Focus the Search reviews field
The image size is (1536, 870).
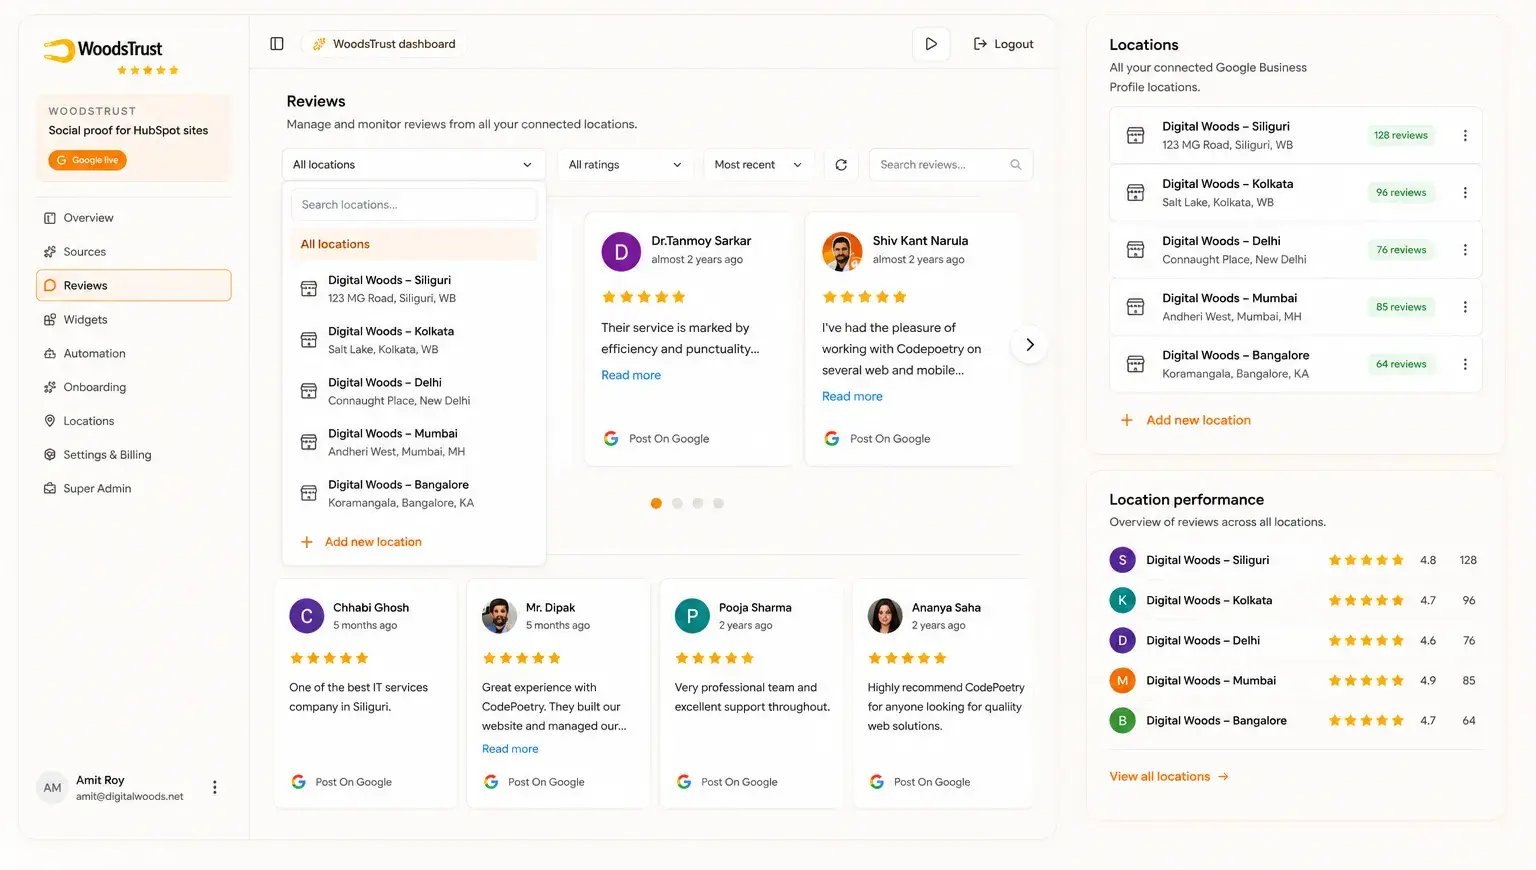(951, 165)
